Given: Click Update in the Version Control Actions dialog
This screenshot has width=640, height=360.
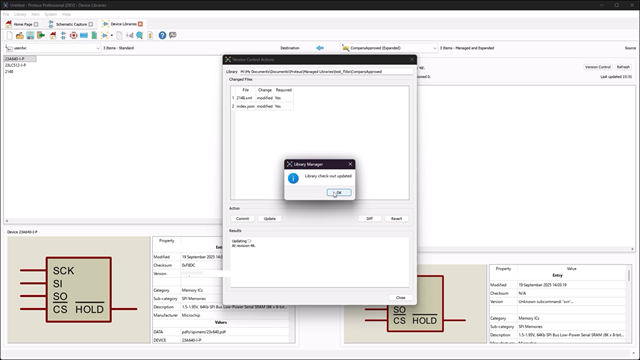Looking at the screenshot, I should [x=269, y=218].
